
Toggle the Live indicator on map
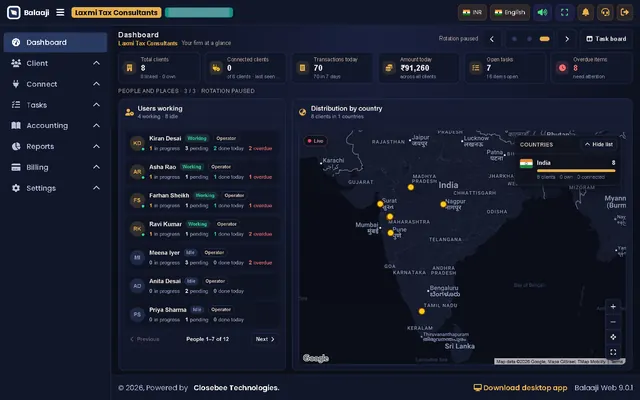(x=315, y=141)
